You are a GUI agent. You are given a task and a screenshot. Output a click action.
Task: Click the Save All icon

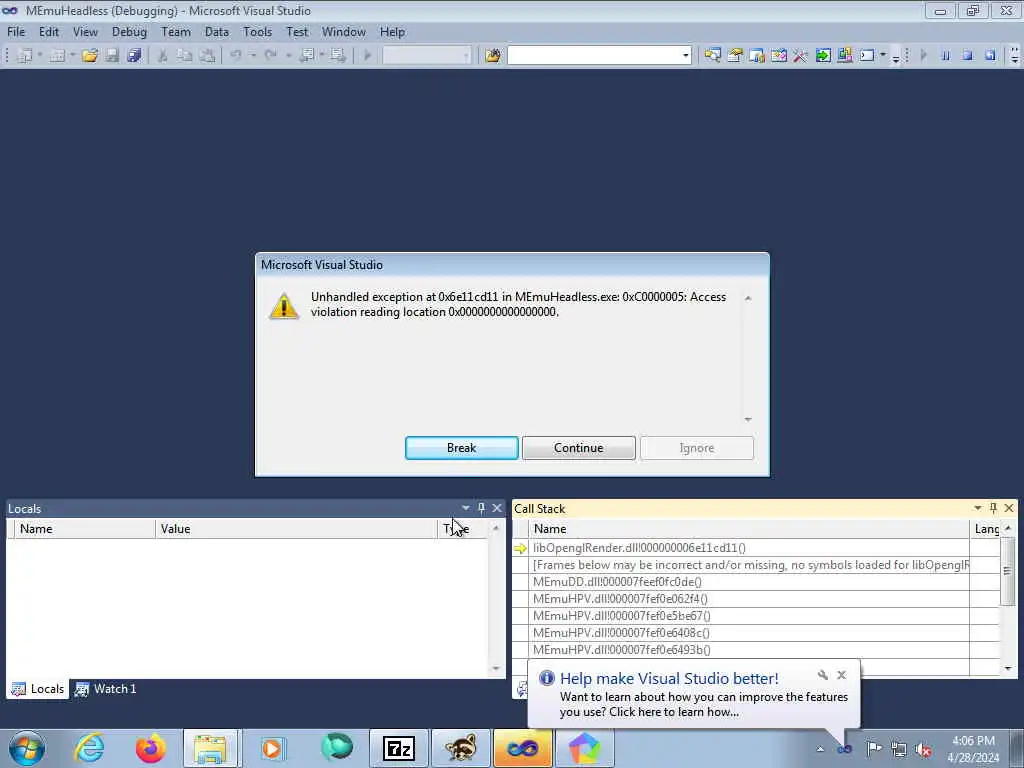coord(134,56)
